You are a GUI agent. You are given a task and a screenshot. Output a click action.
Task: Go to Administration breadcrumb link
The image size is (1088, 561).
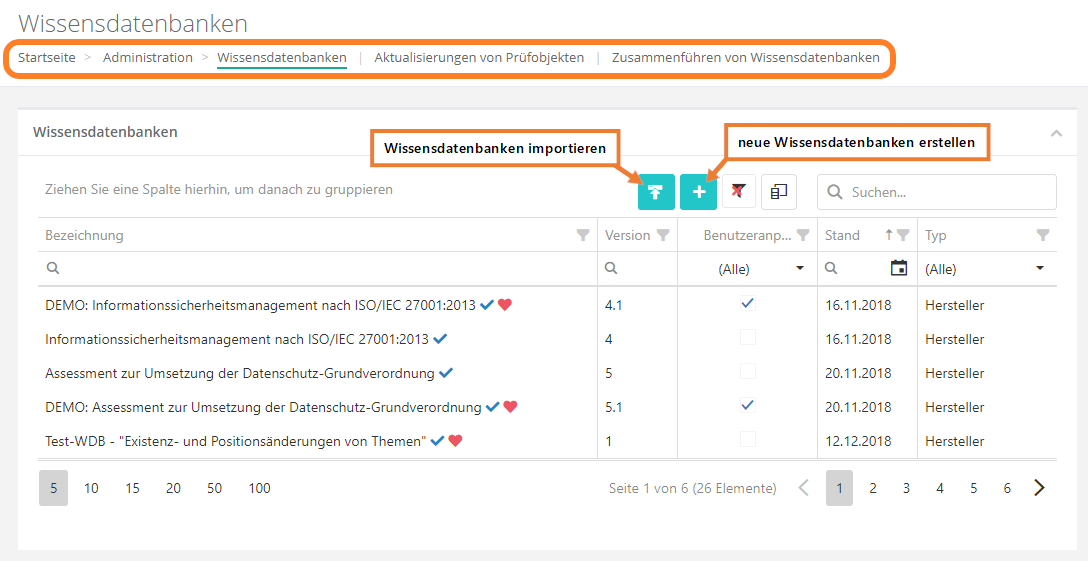(x=148, y=58)
